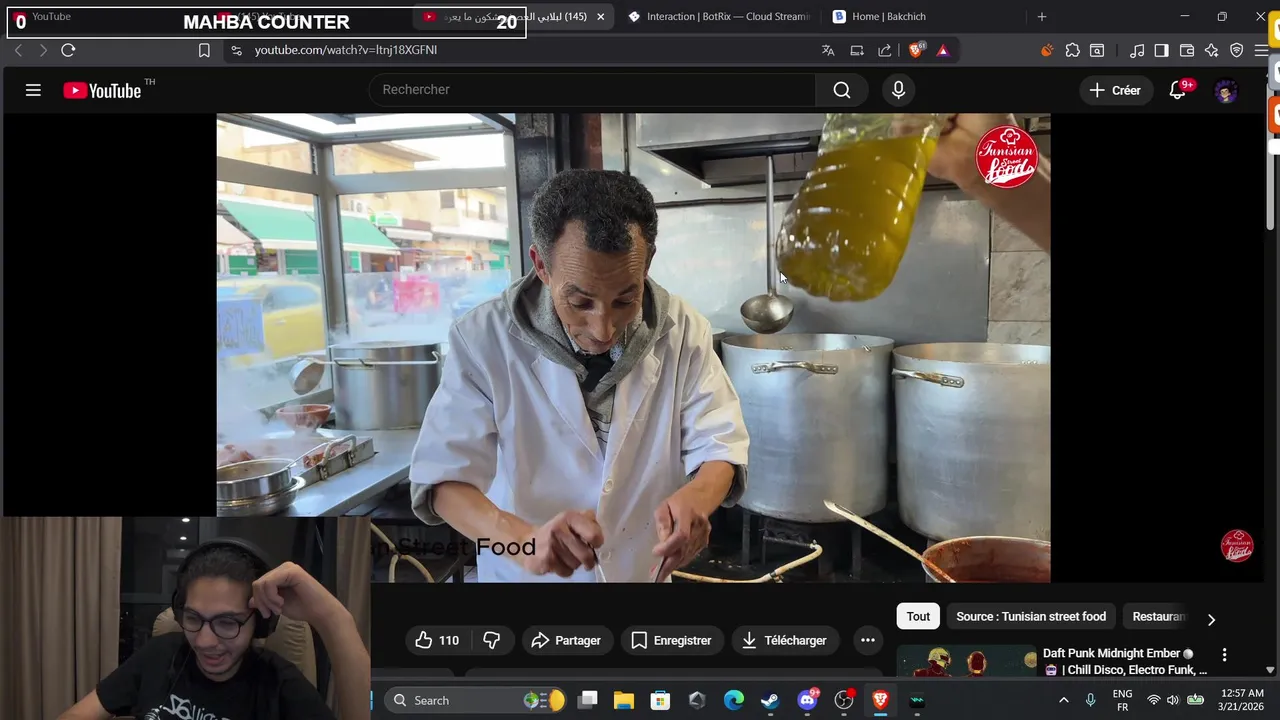The height and width of the screenshot is (720, 1280).
Task: Share this page from address bar
Action: pos(885,50)
